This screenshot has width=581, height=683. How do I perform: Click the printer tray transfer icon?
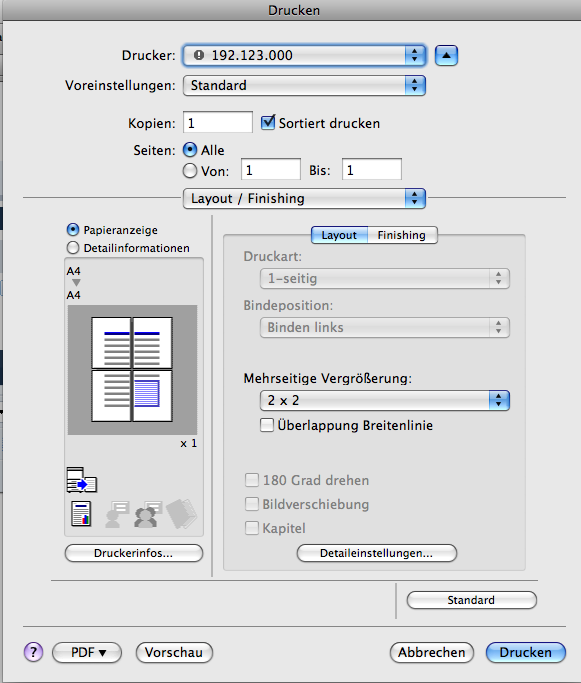point(82,480)
